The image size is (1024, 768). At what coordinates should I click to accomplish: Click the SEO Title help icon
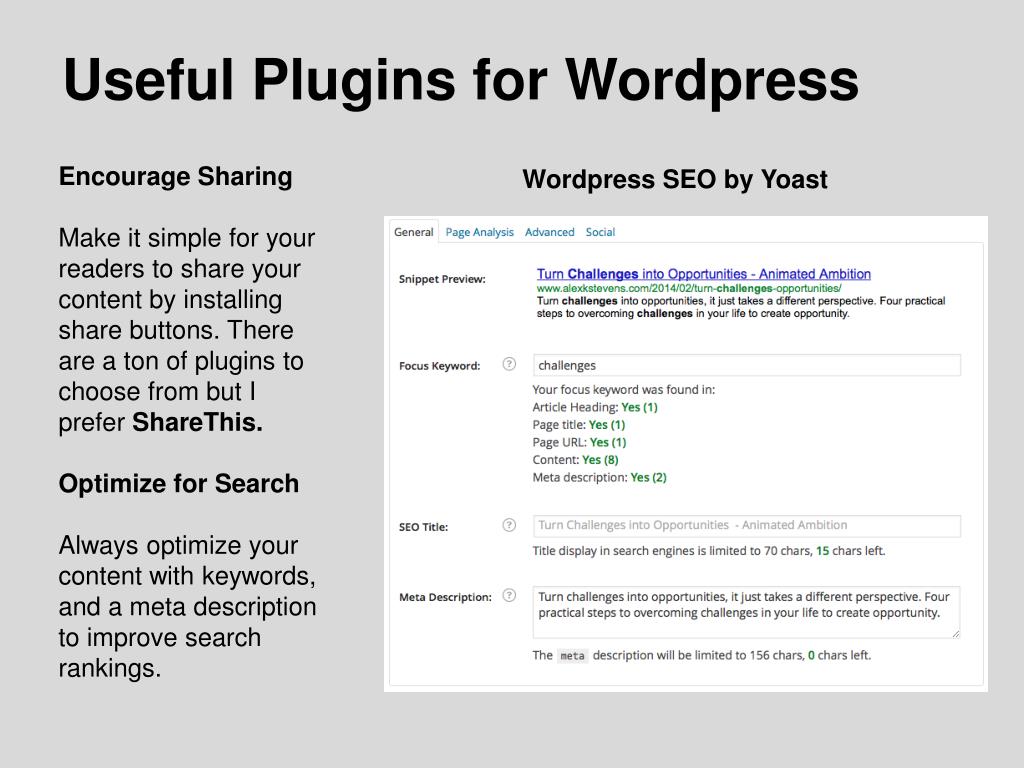pos(509,525)
